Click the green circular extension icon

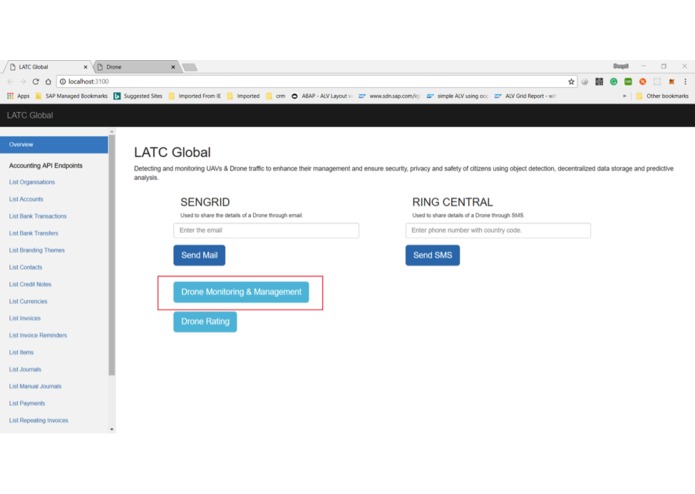pyautogui.click(x=613, y=82)
